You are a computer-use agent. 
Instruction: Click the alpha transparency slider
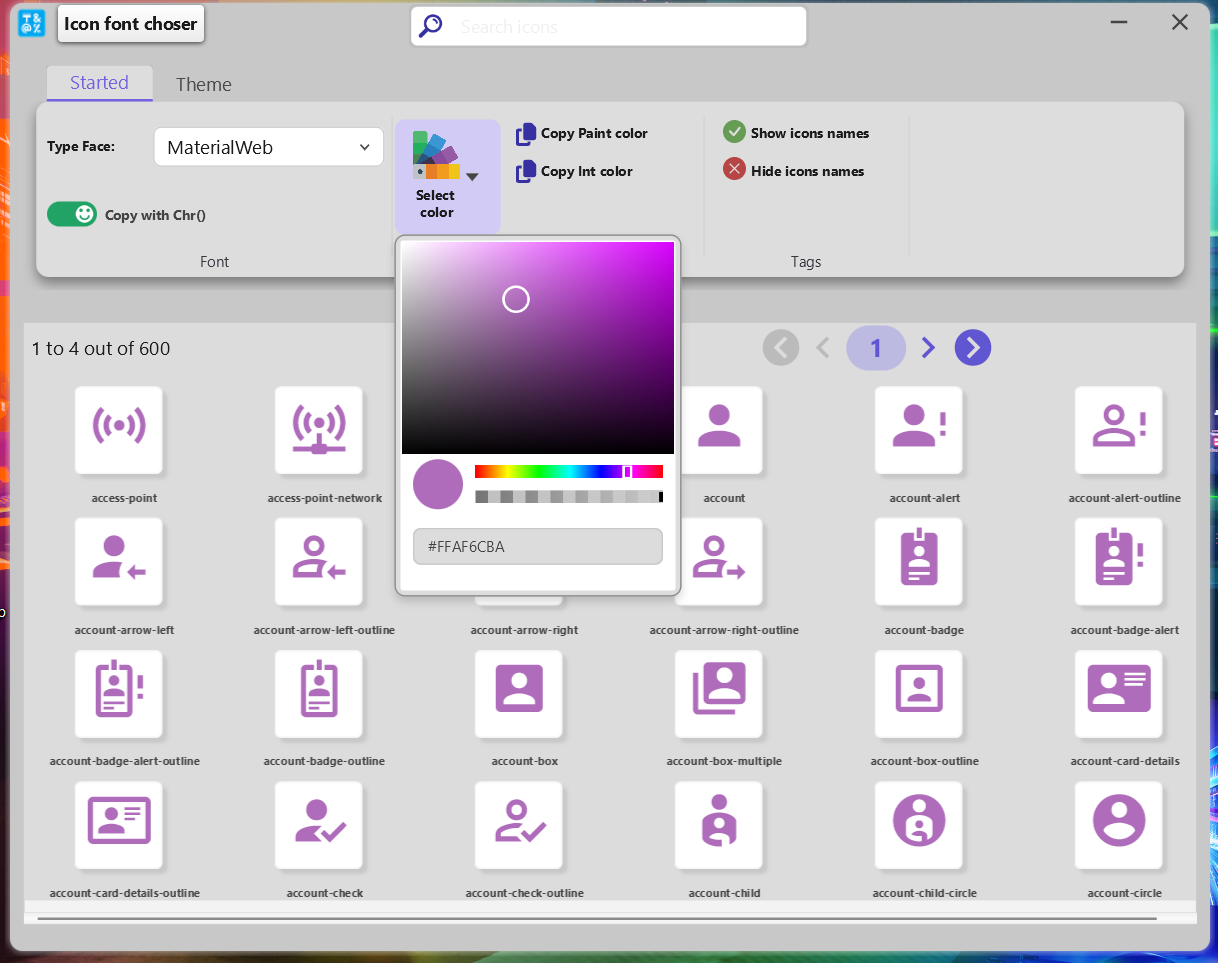pyautogui.click(x=569, y=496)
